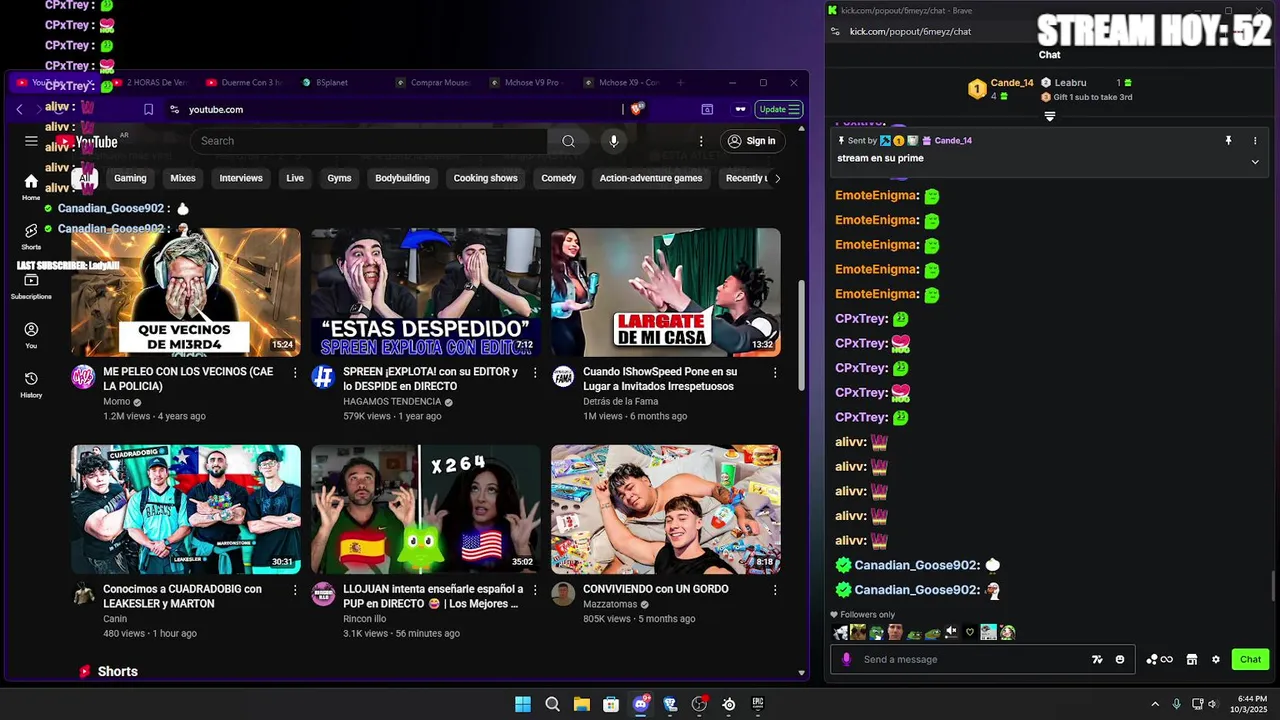Open options for SPREEN EXPLOTA video
1280x720 pixels.
(x=535, y=372)
